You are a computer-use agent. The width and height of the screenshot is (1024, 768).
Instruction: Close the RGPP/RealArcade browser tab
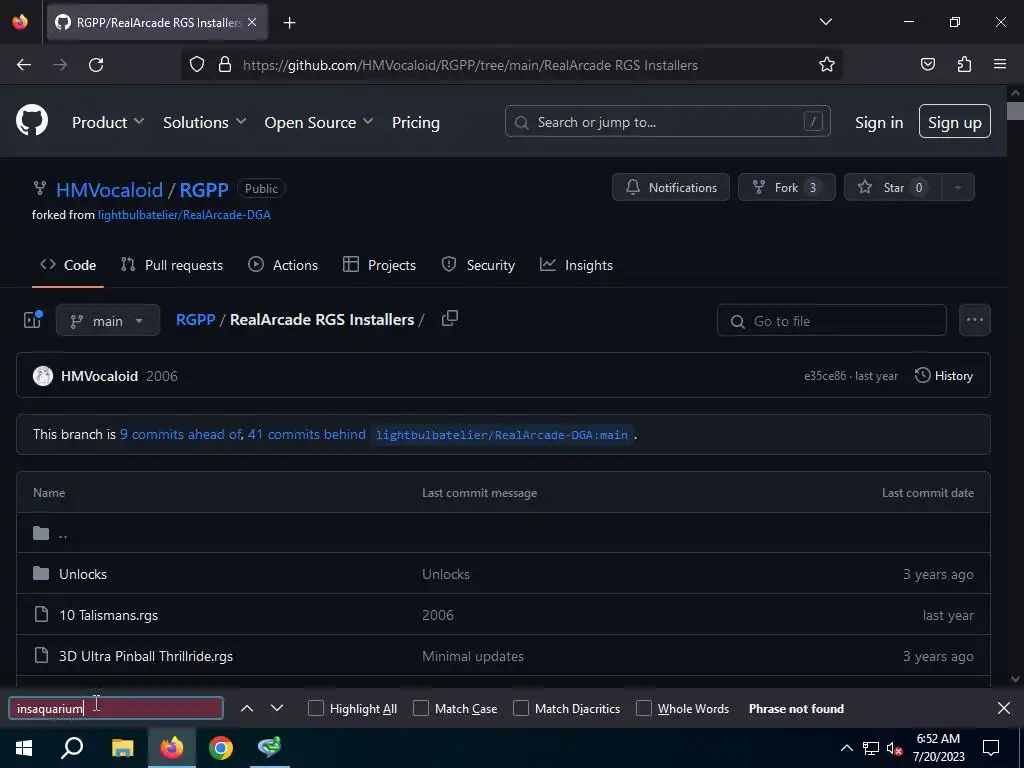click(x=252, y=22)
